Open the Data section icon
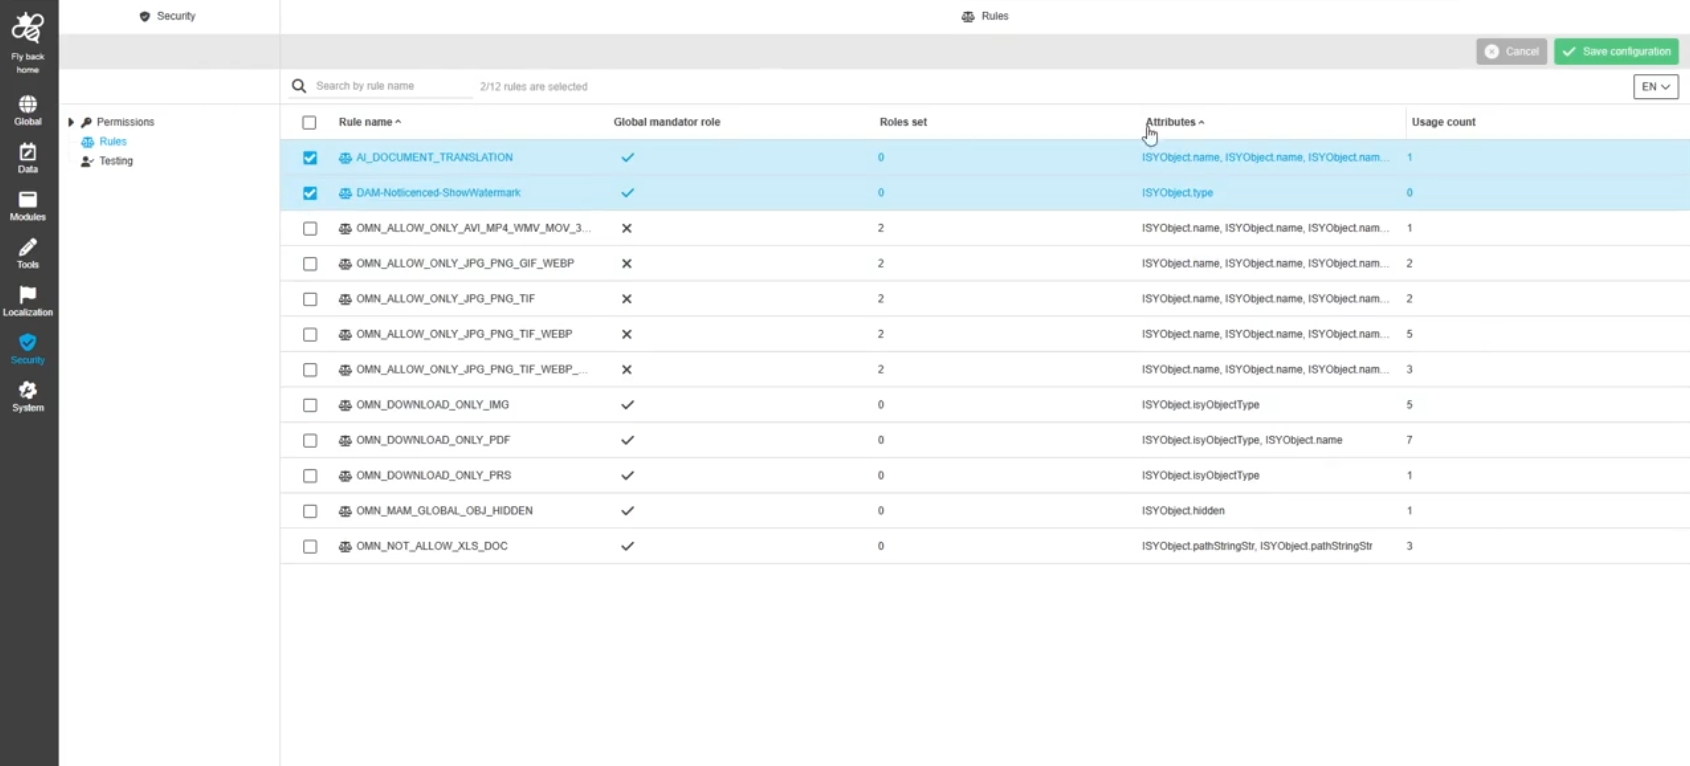 tap(28, 153)
